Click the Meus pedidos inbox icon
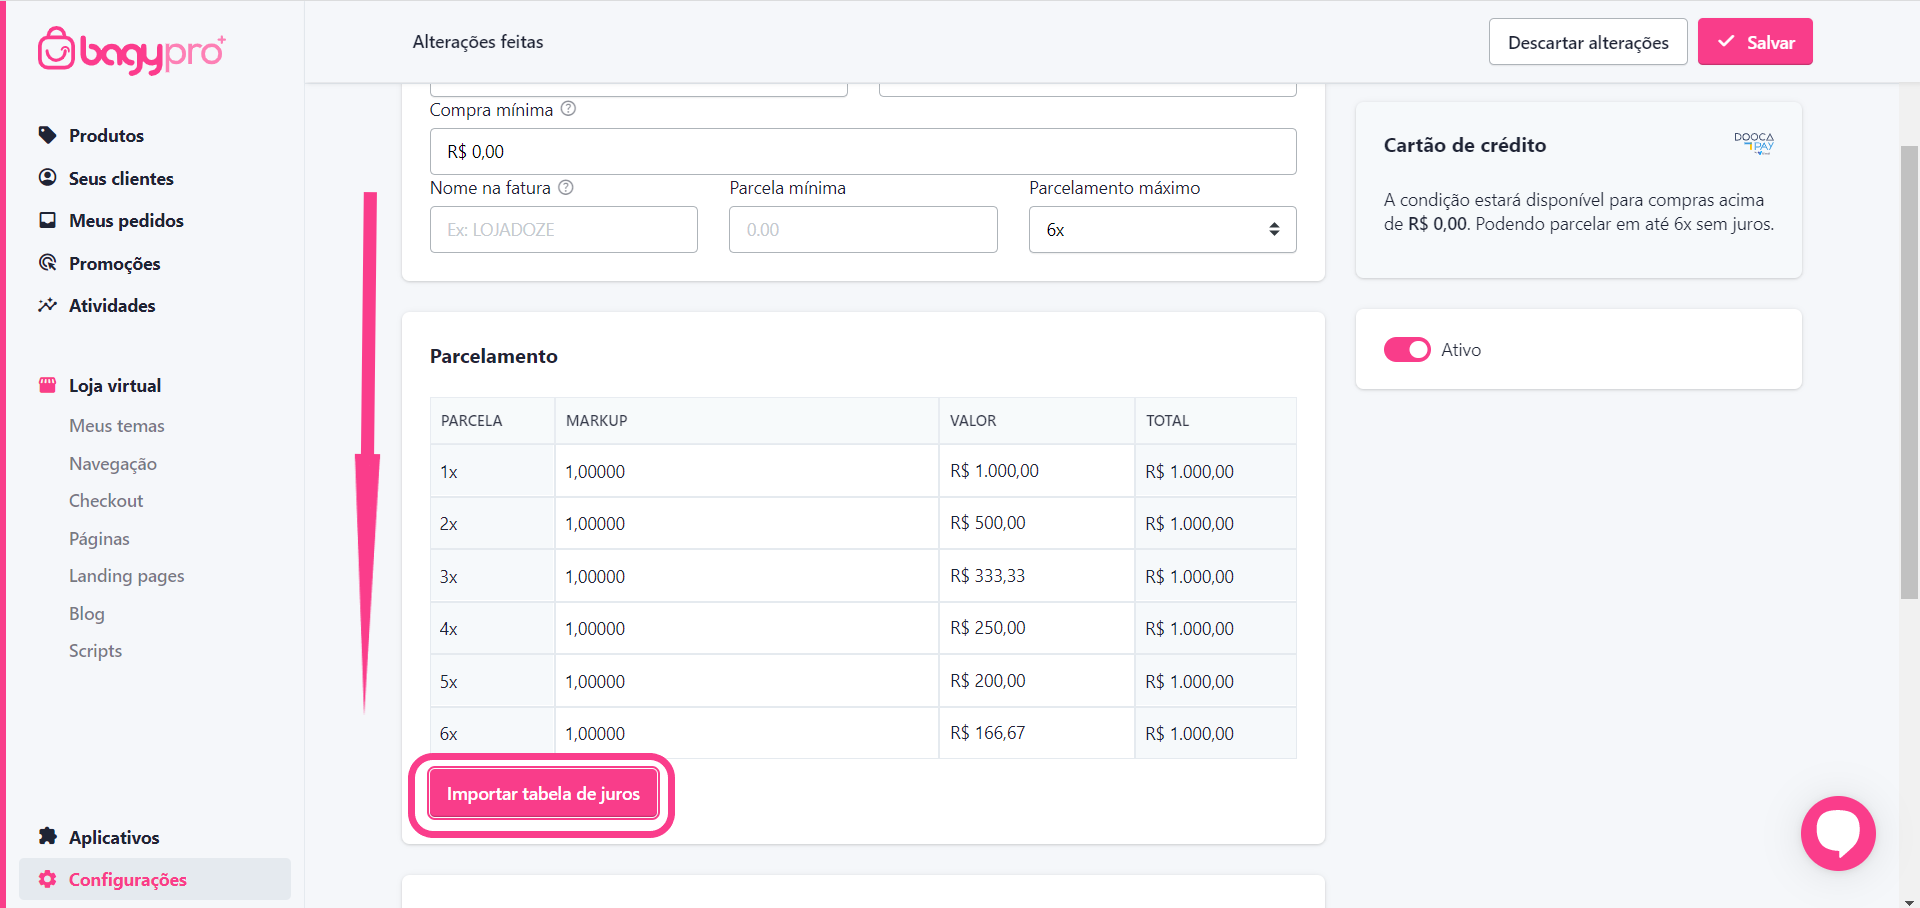The width and height of the screenshot is (1920, 908). [x=47, y=220]
